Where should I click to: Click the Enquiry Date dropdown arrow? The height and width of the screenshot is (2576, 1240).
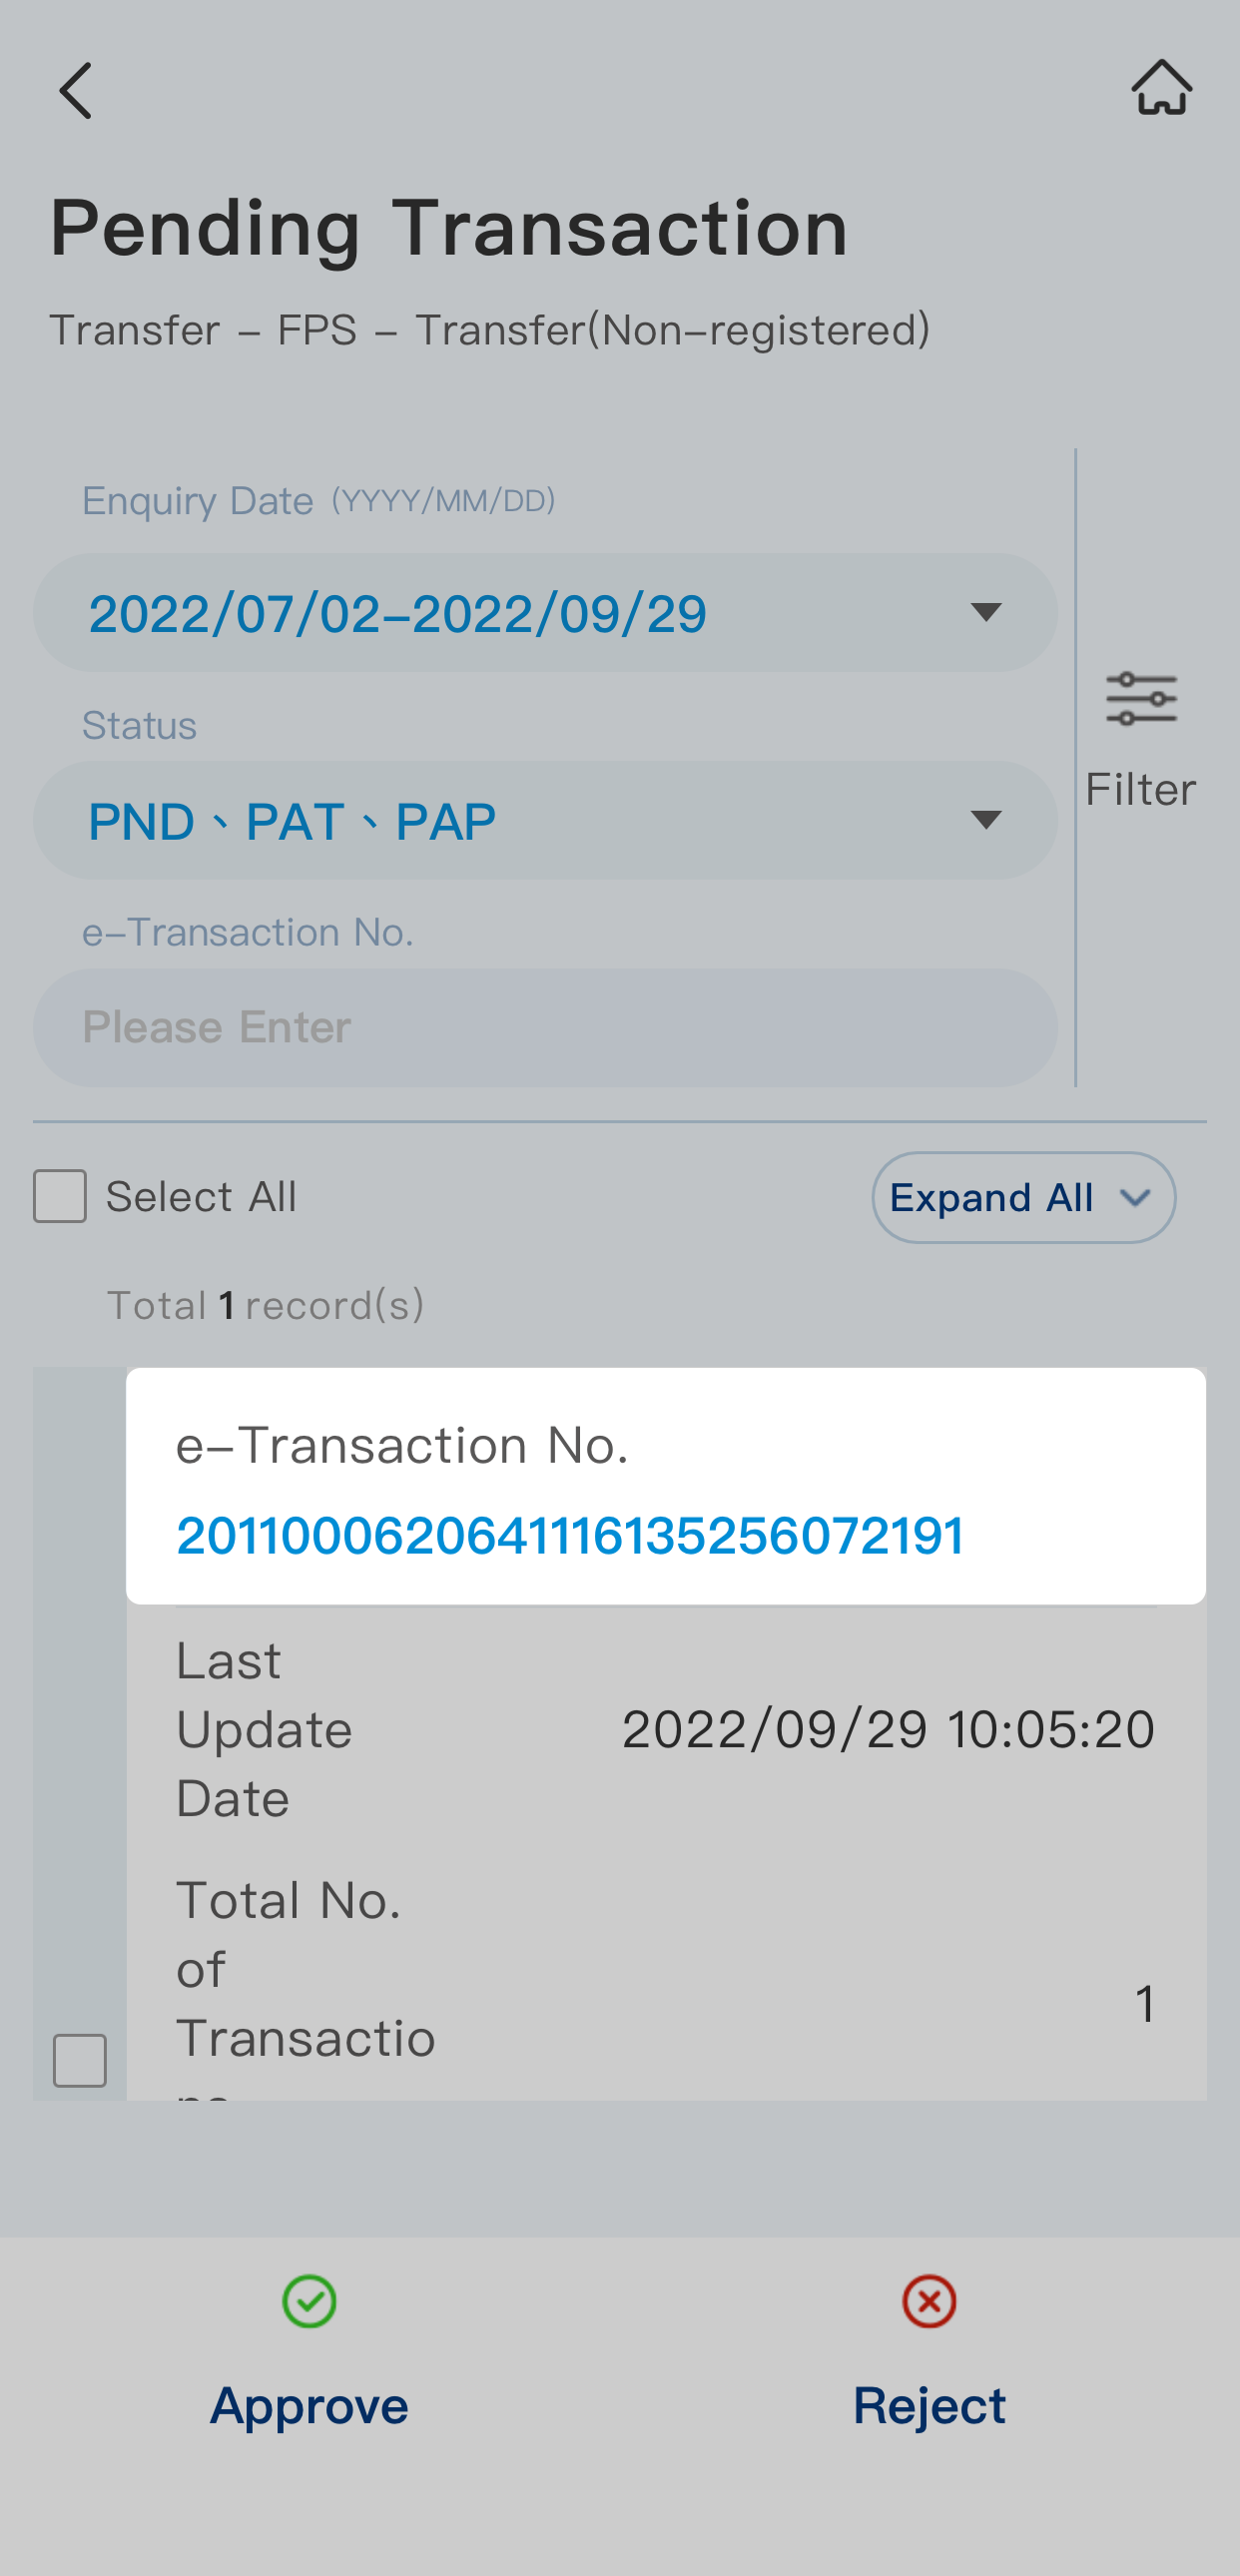pyautogui.click(x=986, y=613)
